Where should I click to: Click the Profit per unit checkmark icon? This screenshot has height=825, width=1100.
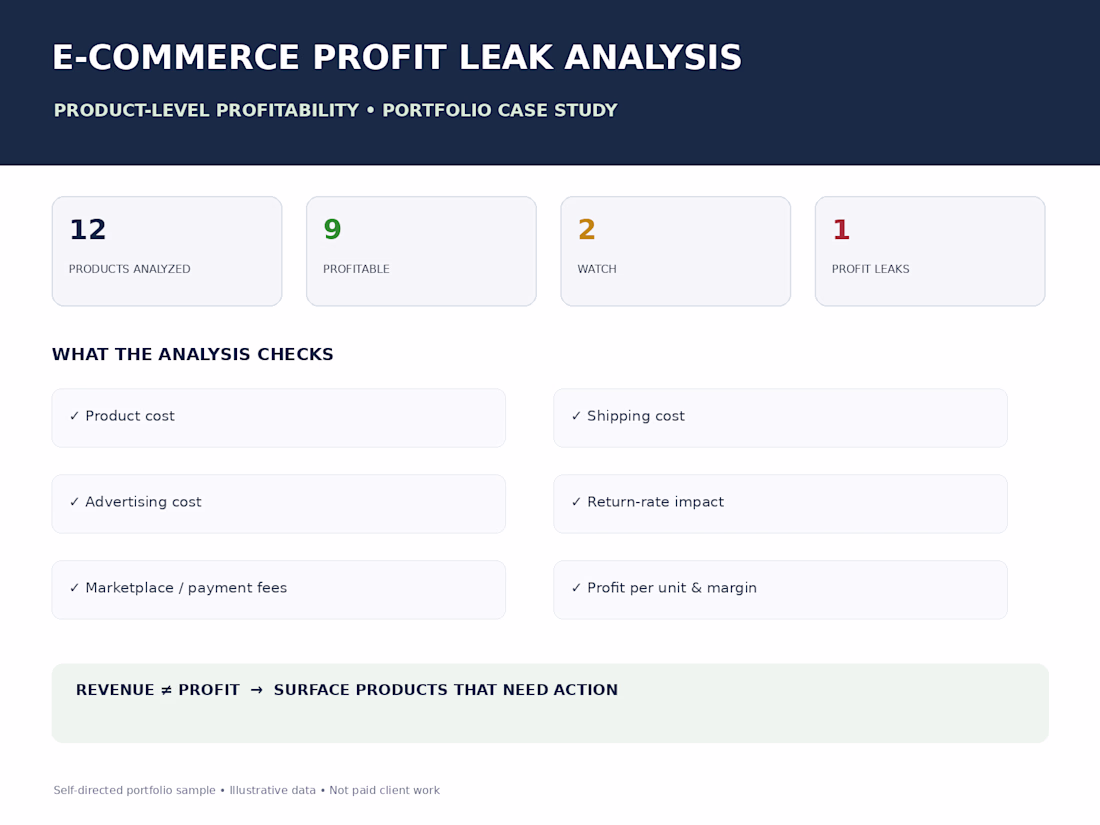(576, 588)
